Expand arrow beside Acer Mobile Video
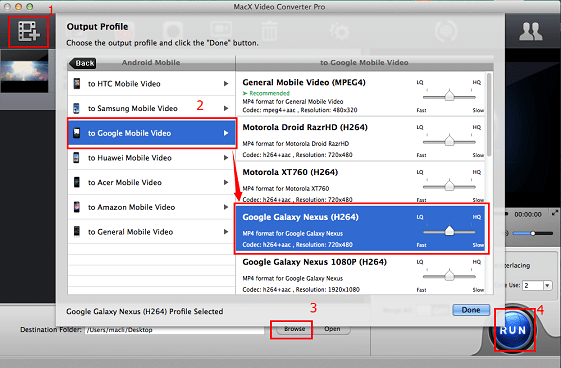 pyautogui.click(x=226, y=182)
